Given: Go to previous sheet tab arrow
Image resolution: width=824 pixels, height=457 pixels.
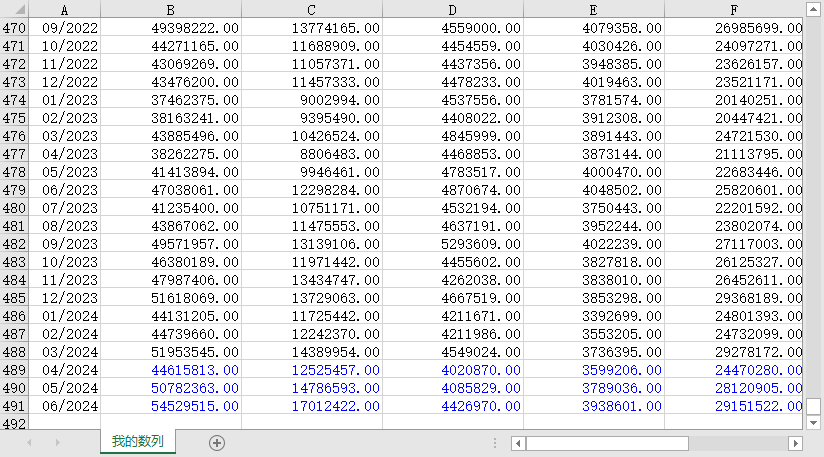Looking at the screenshot, I should 29,443.
